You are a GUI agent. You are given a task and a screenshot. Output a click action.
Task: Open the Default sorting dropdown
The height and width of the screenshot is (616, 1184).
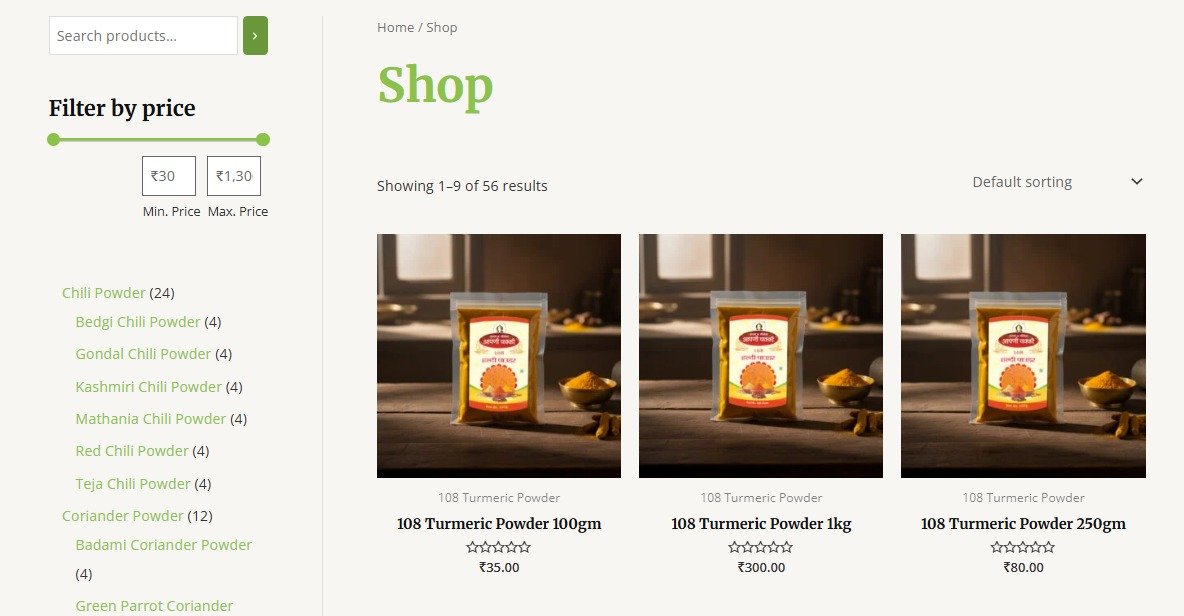pyautogui.click(x=1056, y=182)
